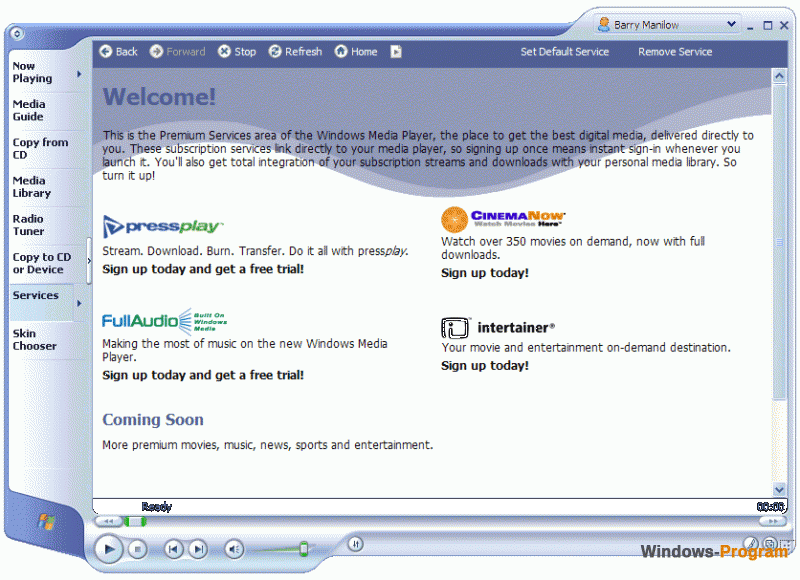Click the round button at top-left corner of player
Viewport: 800px width, 580px height.
(17, 34)
